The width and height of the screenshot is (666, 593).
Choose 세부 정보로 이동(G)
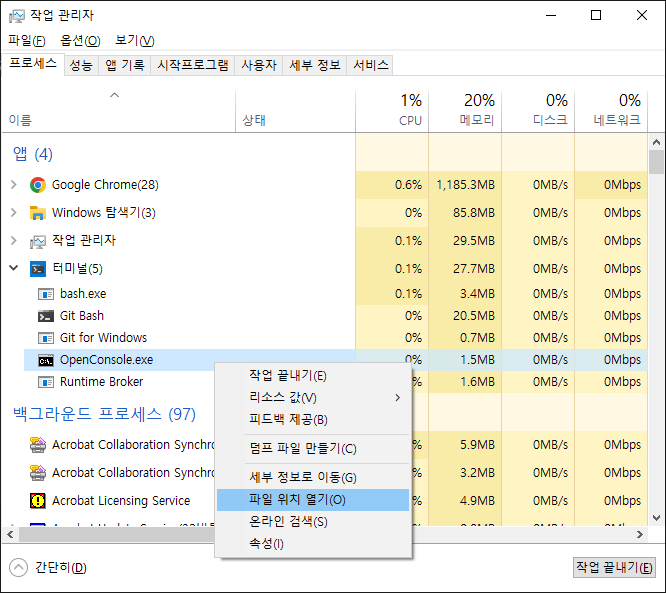coord(313,477)
